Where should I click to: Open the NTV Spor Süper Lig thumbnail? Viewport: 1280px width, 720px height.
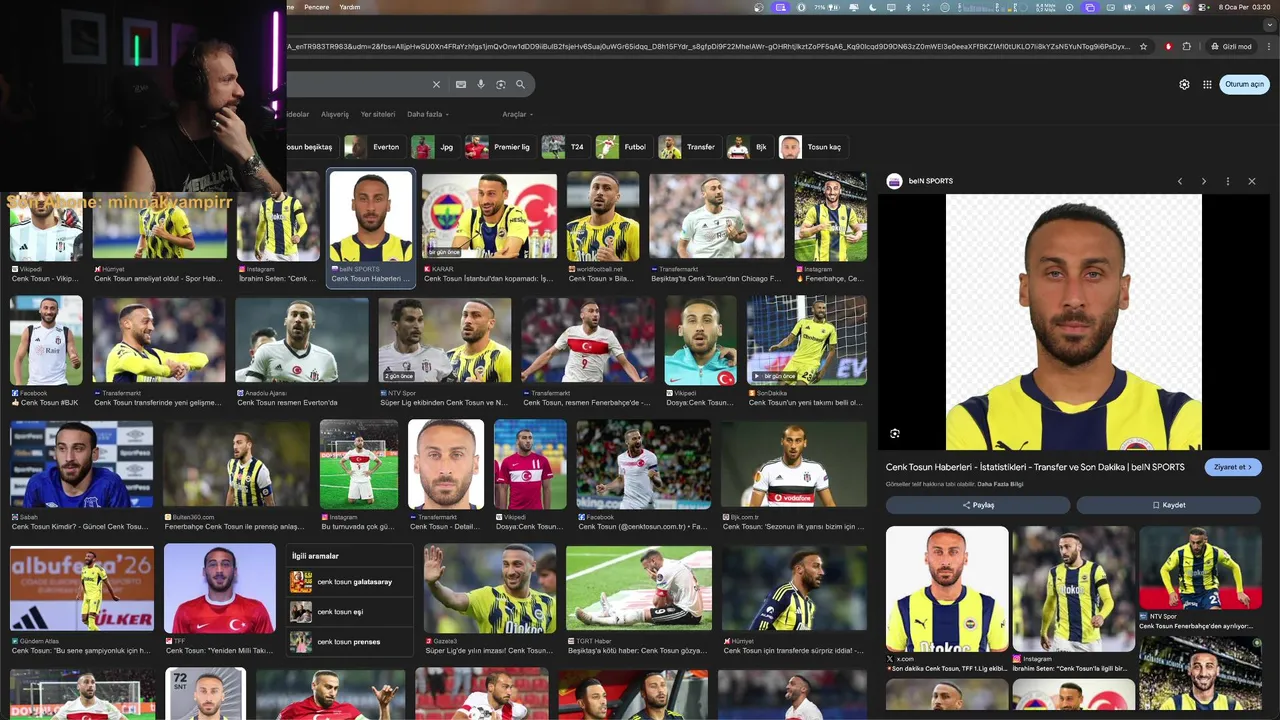[445, 341]
